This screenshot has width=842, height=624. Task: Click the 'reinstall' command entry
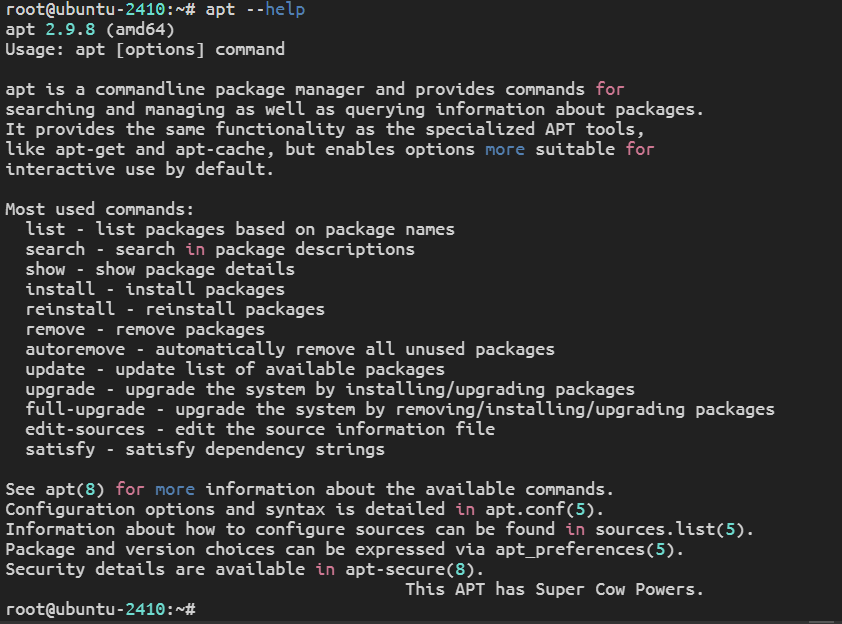(70, 309)
